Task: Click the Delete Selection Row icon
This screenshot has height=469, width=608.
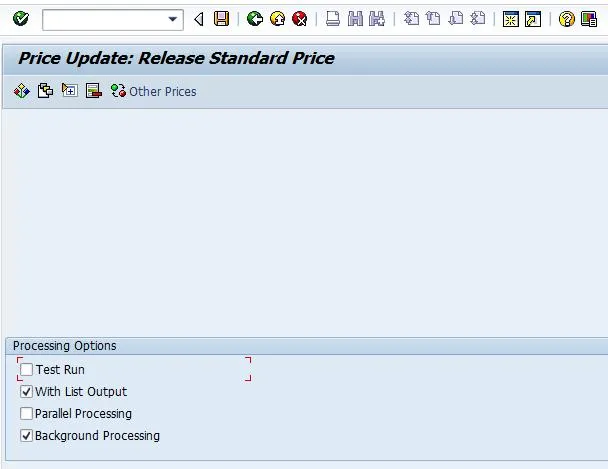Action: [x=94, y=91]
